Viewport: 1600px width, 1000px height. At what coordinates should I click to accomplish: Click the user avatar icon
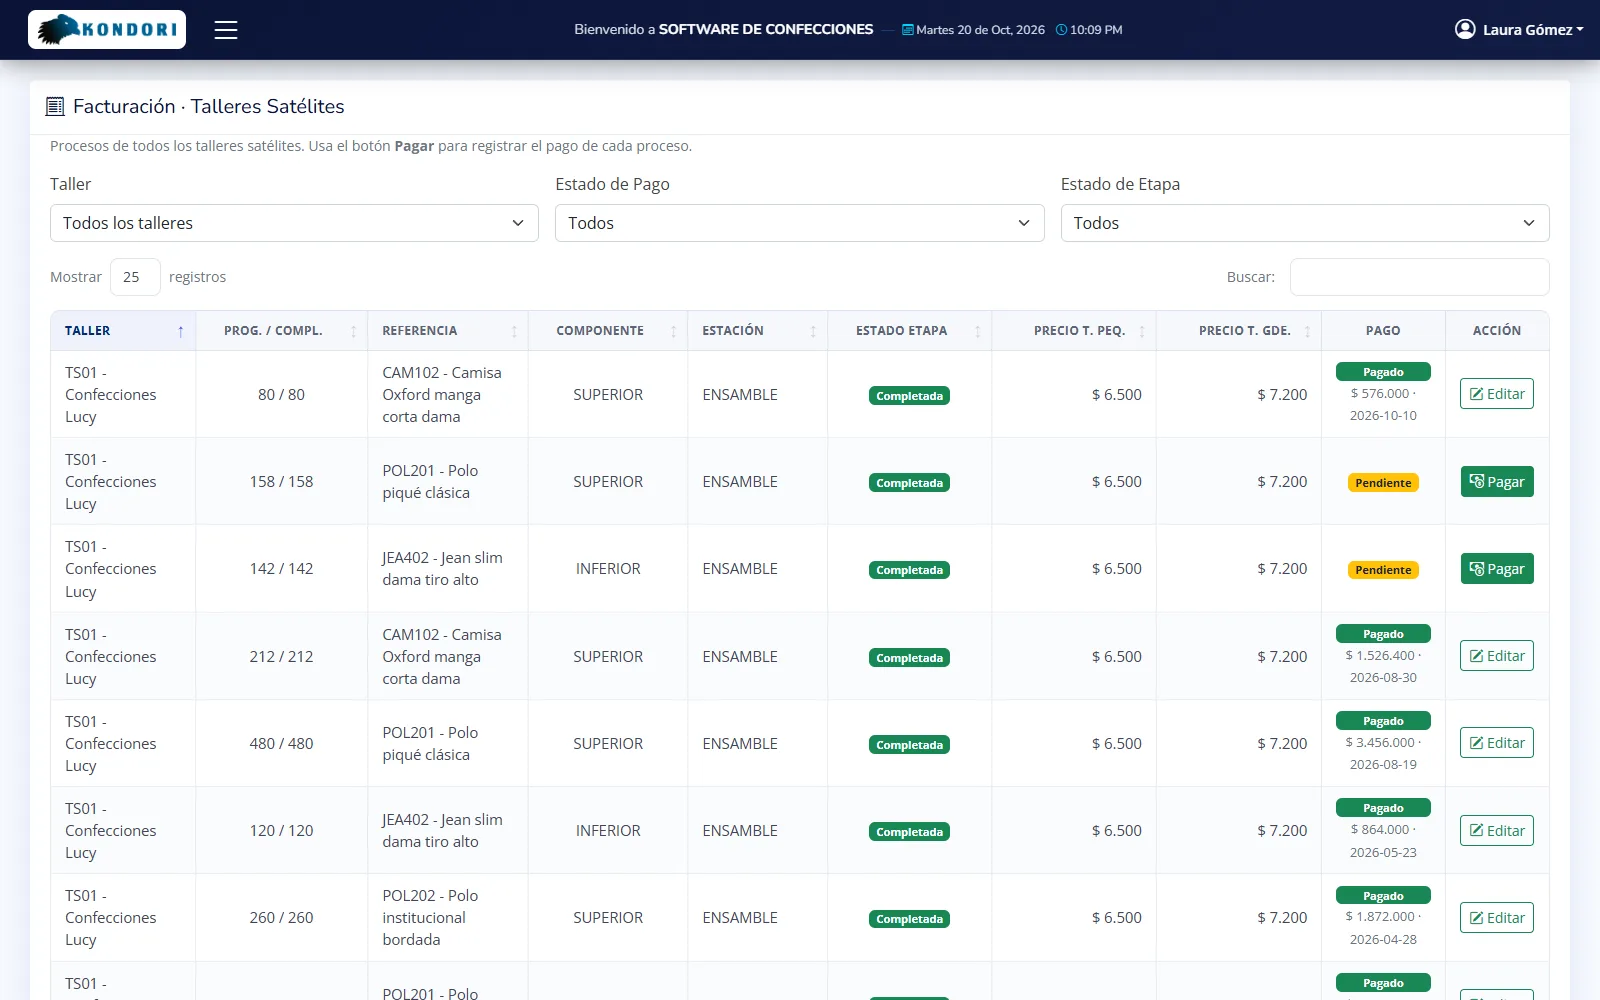pyautogui.click(x=1465, y=29)
